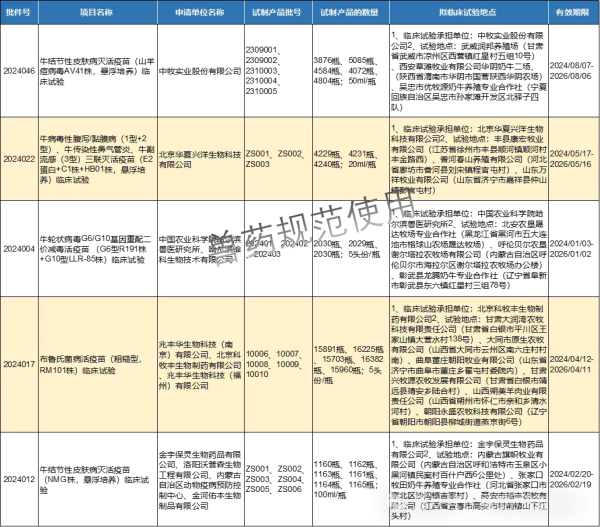Select approval number 2024022 cell

(19, 159)
